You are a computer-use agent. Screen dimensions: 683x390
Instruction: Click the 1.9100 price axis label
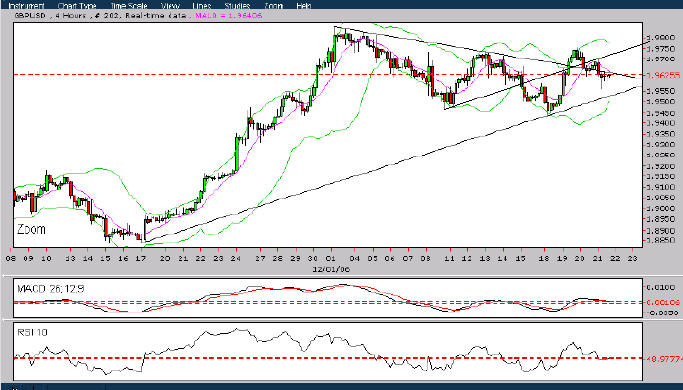(660, 187)
